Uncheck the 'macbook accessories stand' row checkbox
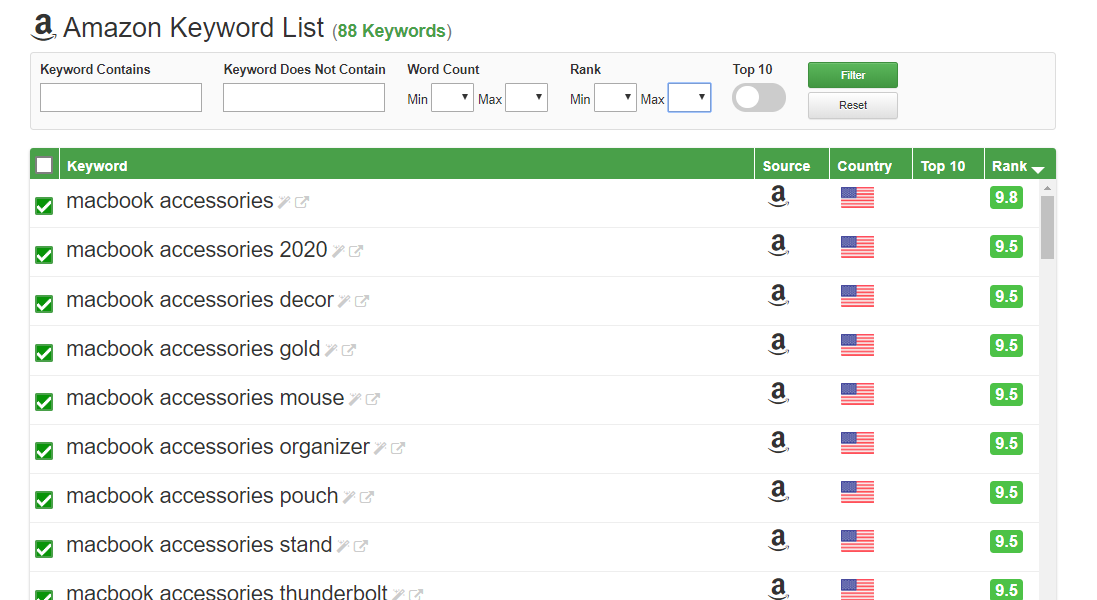Viewport: 1097px width, 600px height. (x=44, y=549)
